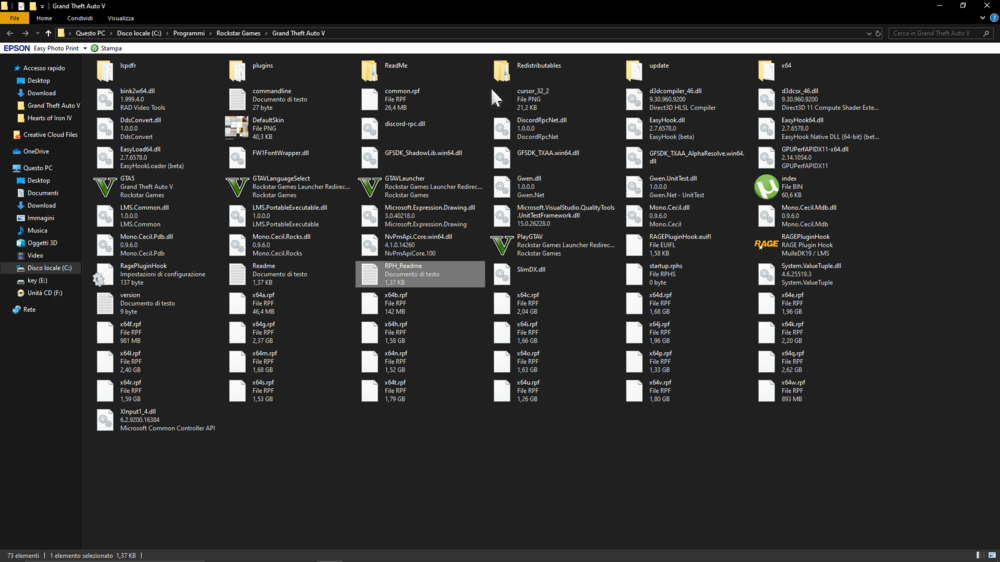
Task: Open the Visualizza ribbon tab
Action: (121, 18)
